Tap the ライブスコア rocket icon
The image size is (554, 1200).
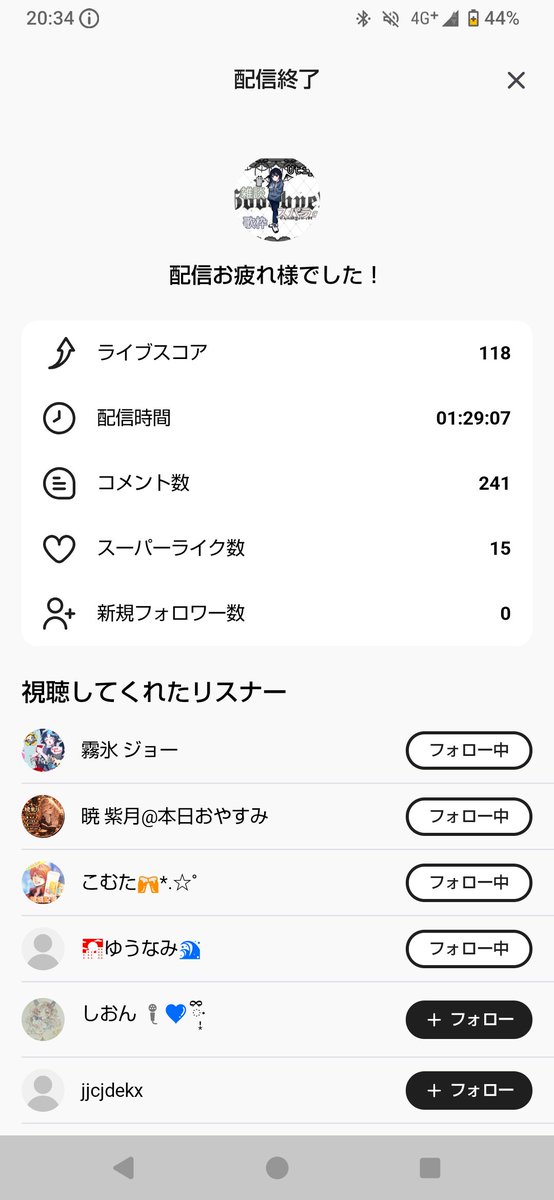[60, 353]
